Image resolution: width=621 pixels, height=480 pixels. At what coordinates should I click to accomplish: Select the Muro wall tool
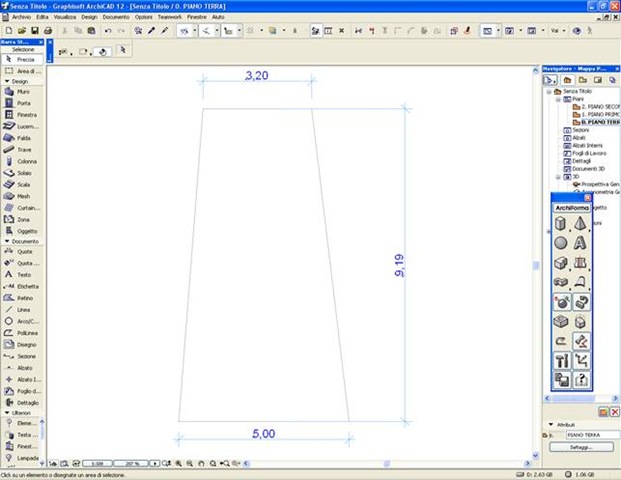point(23,91)
